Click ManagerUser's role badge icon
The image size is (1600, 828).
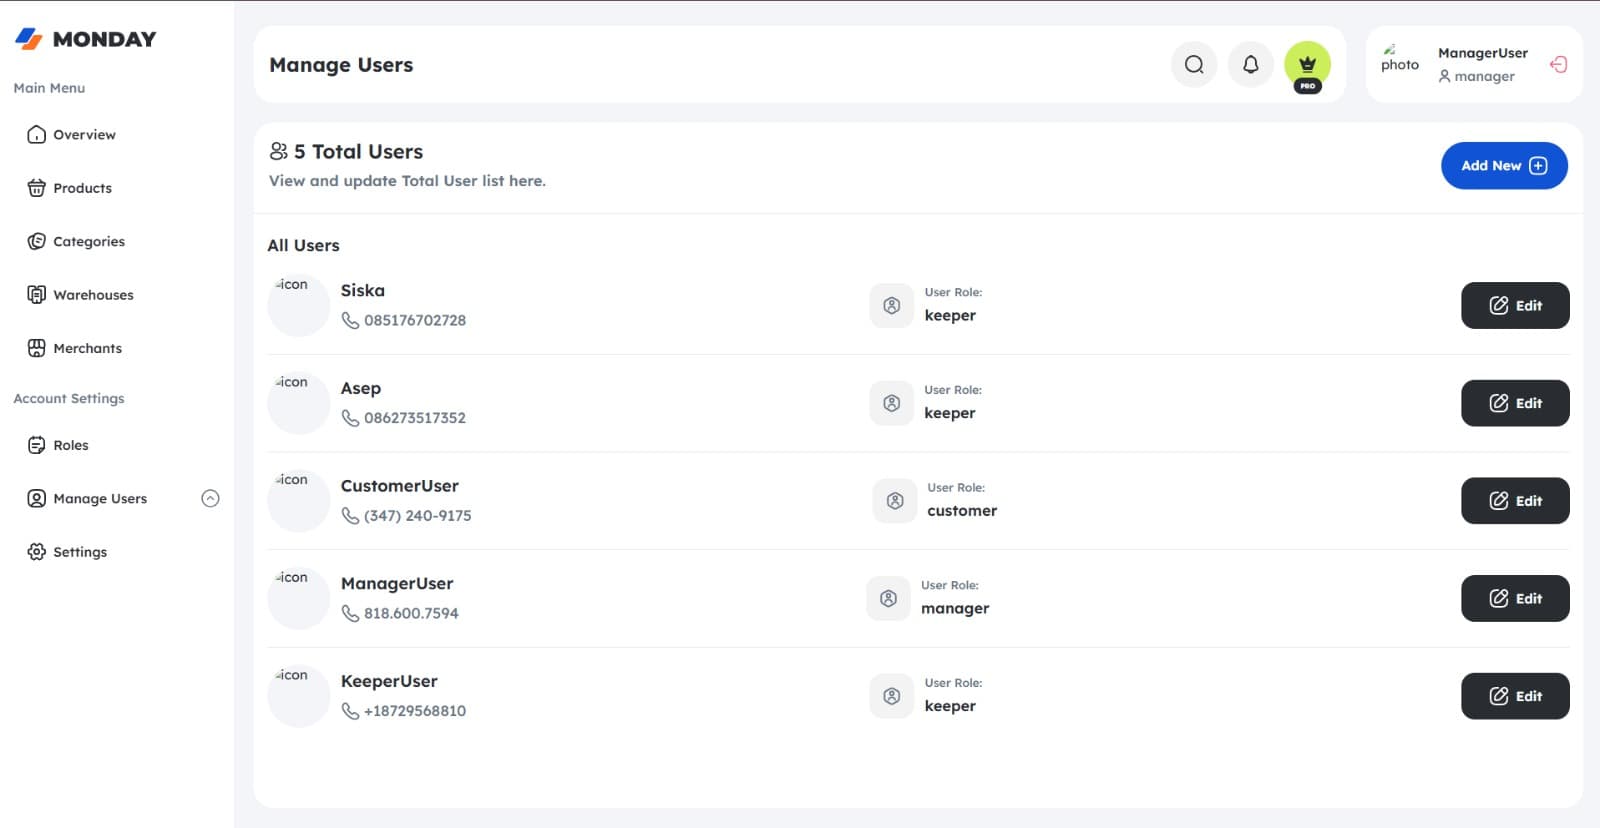(888, 599)
